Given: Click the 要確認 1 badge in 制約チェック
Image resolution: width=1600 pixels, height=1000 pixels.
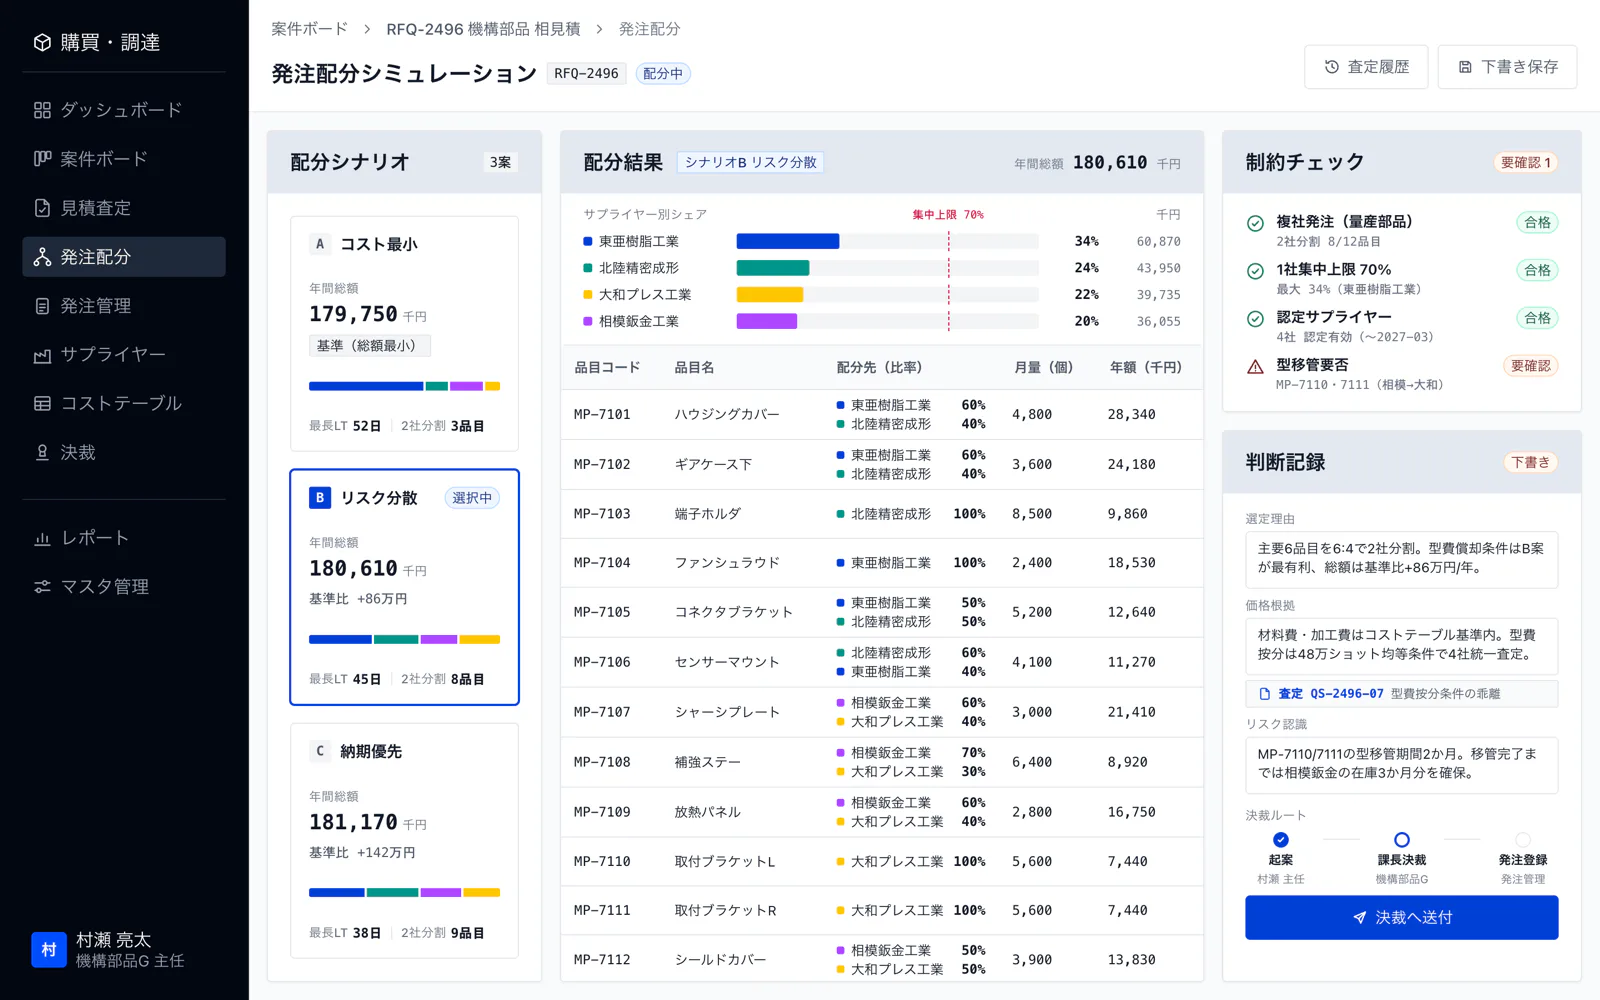Looking at the screenshot, I should [x=1526, y=163].
